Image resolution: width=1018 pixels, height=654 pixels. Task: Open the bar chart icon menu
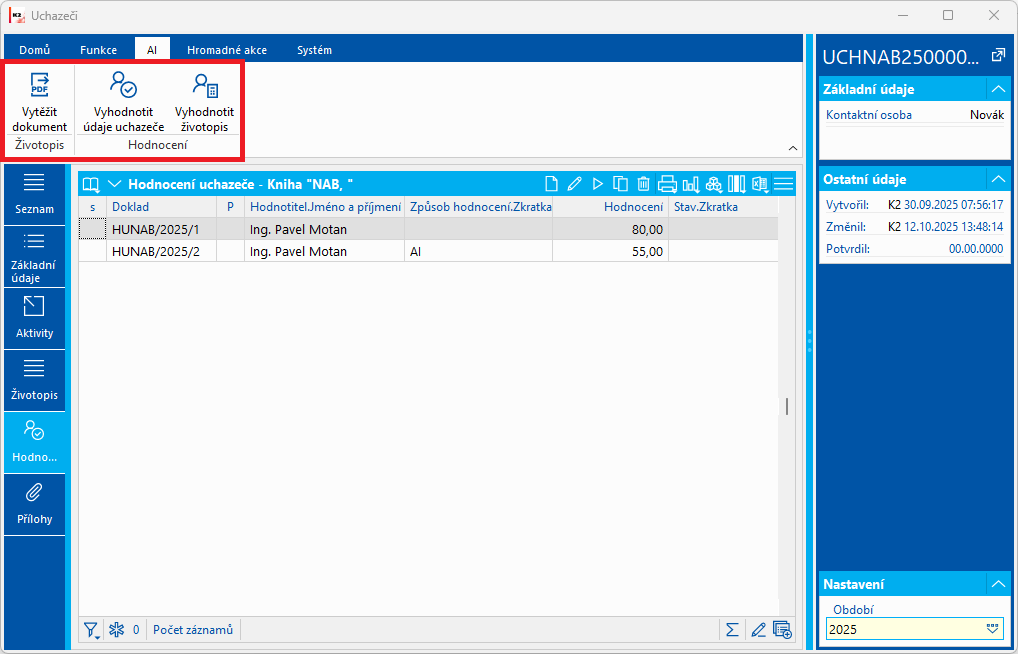click(x=691, y=184)
